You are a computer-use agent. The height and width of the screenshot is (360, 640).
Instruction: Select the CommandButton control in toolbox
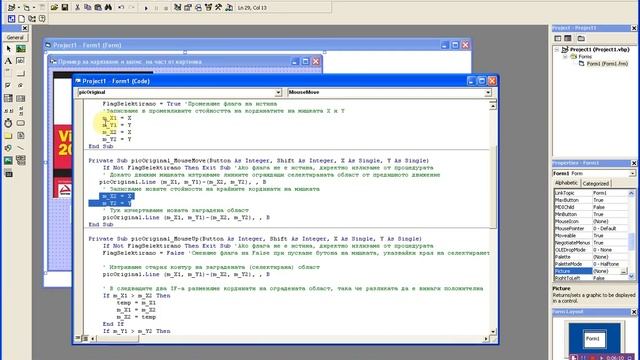[x=20, y=73]
